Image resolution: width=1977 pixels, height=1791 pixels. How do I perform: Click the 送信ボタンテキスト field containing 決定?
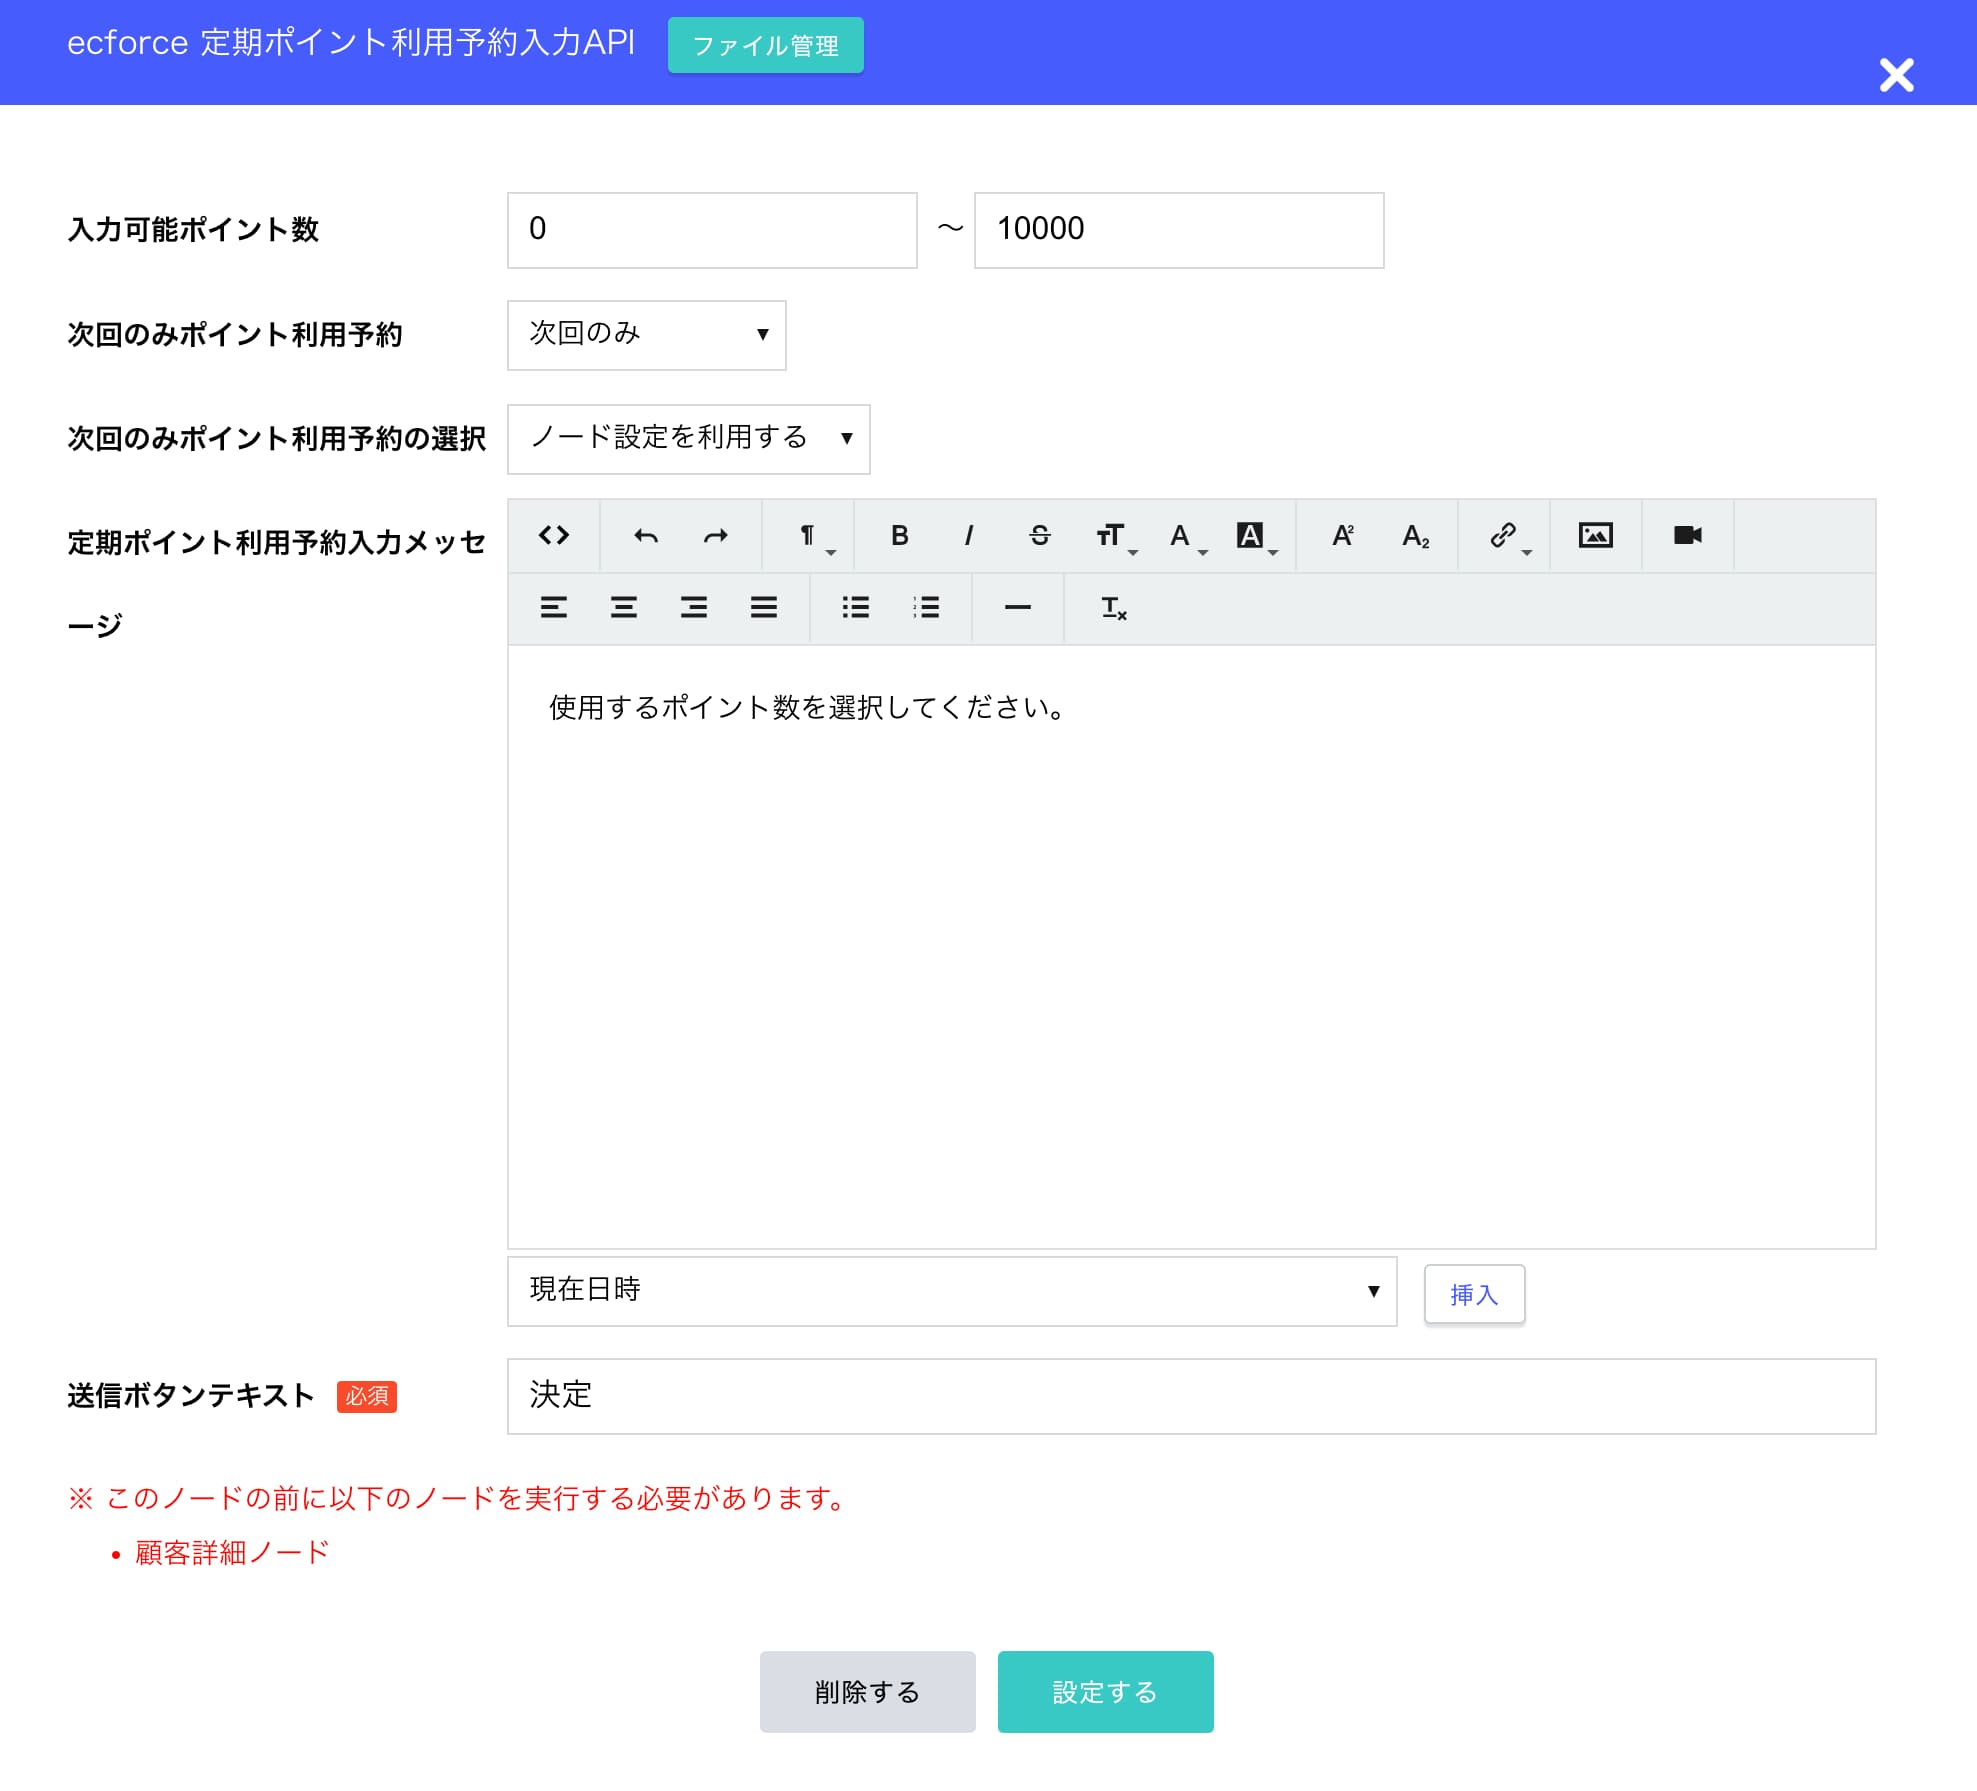tap(1191, 1396)
